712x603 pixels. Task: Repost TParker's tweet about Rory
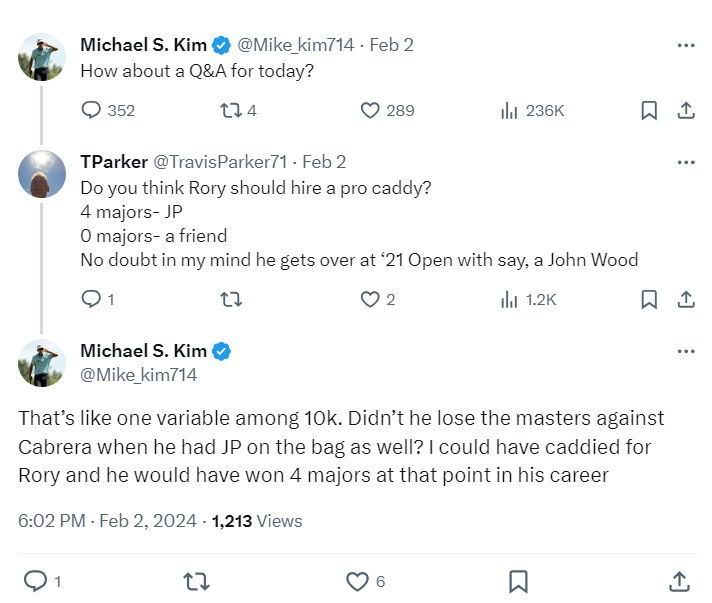coord(229,298)
